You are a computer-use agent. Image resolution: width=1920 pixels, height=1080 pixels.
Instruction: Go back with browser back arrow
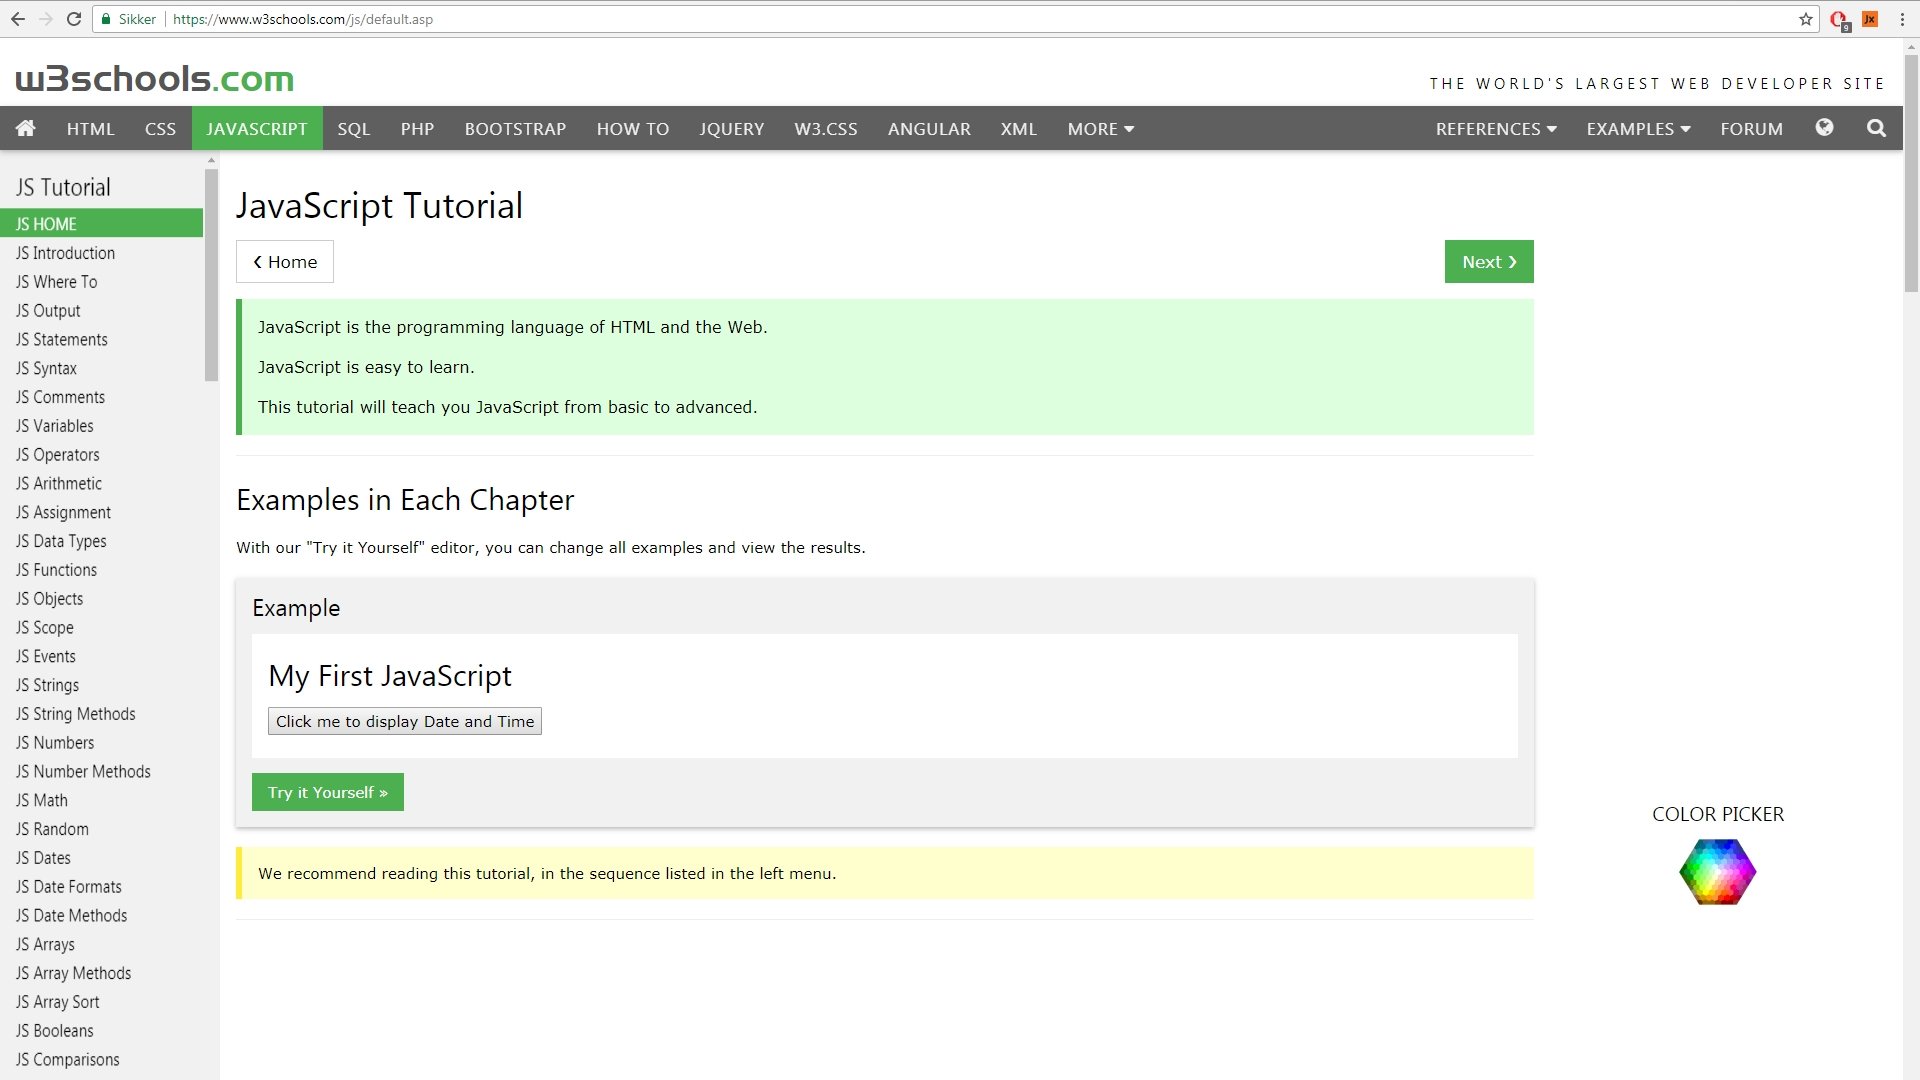(x=18, y=19)
